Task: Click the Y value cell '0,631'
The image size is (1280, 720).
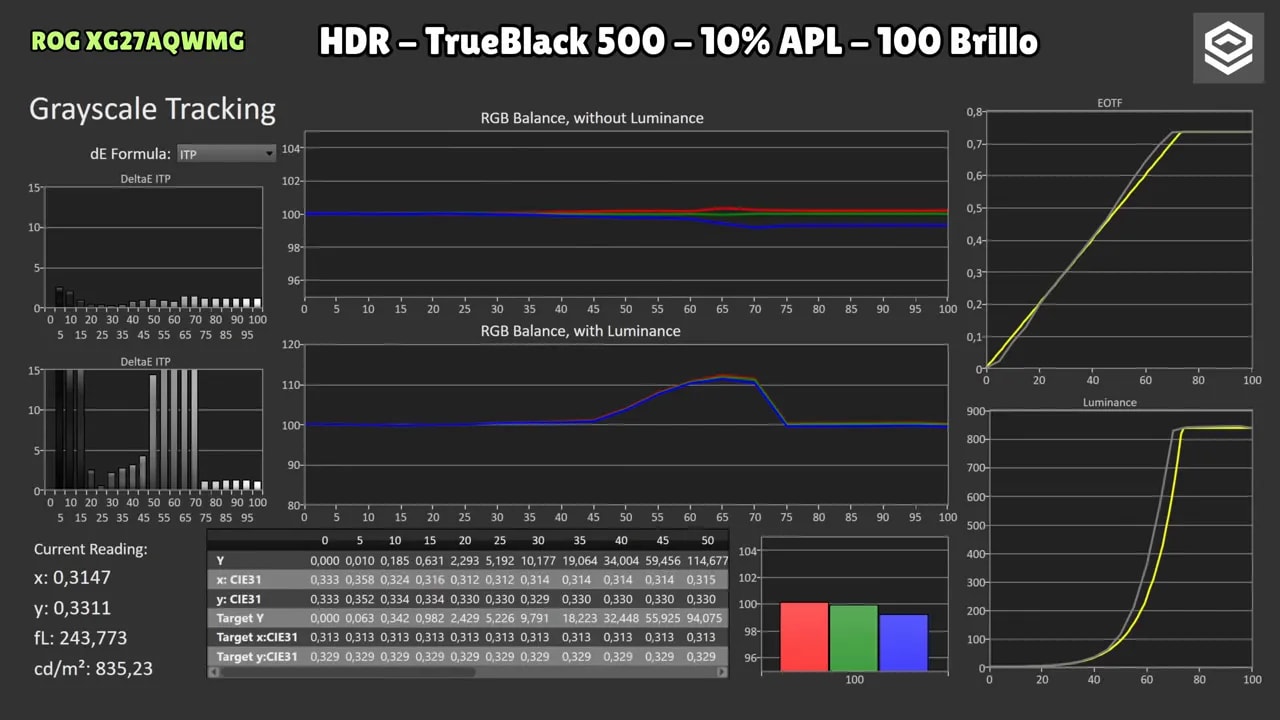Action: pos(430,561)
